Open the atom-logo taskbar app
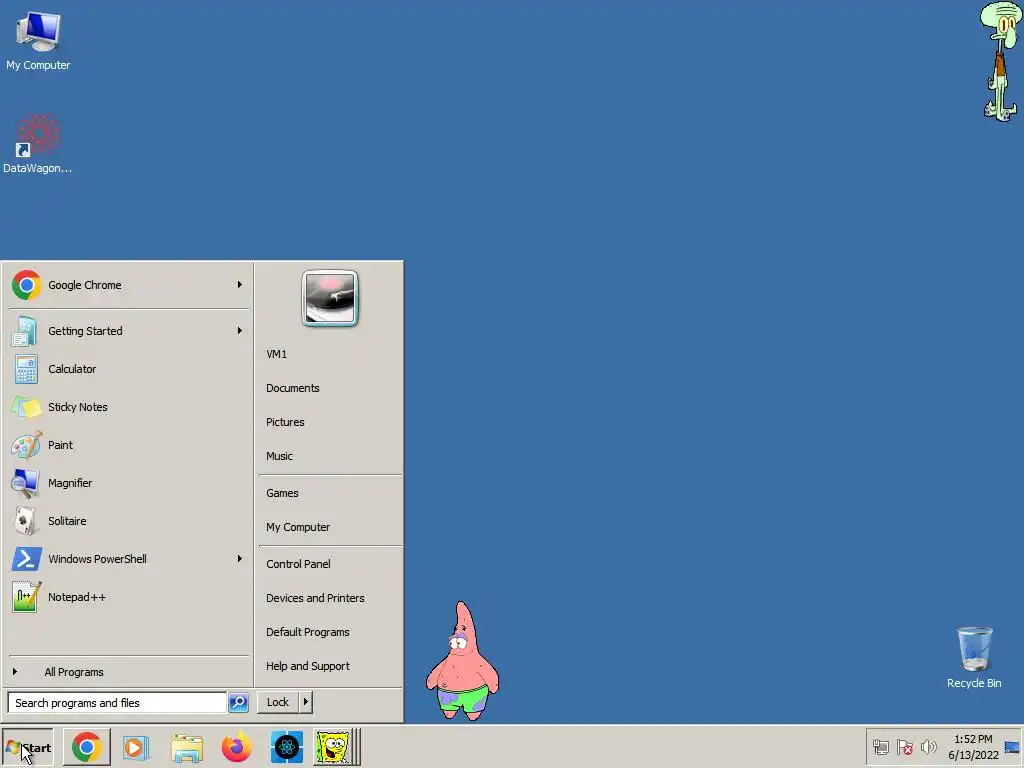Viewport: 1024px width, 768px height. coord(287,747)
